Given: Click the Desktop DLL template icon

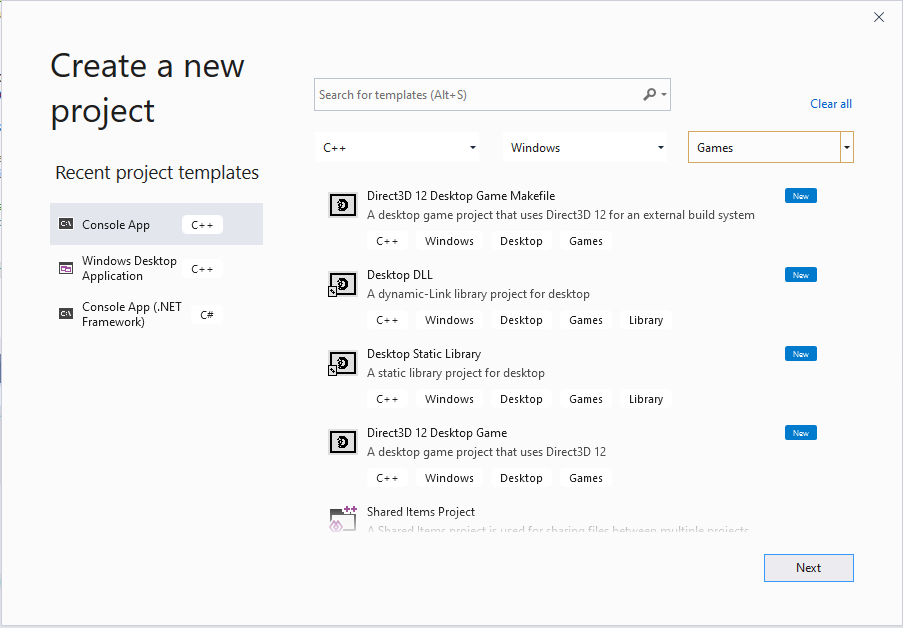Looking at the screenshot, I should tap(343, 284).
